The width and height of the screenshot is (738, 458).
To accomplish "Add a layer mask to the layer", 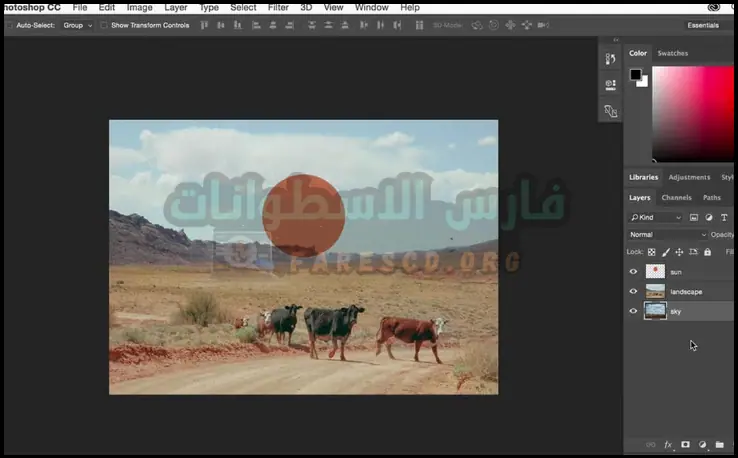I will point(685,445).
